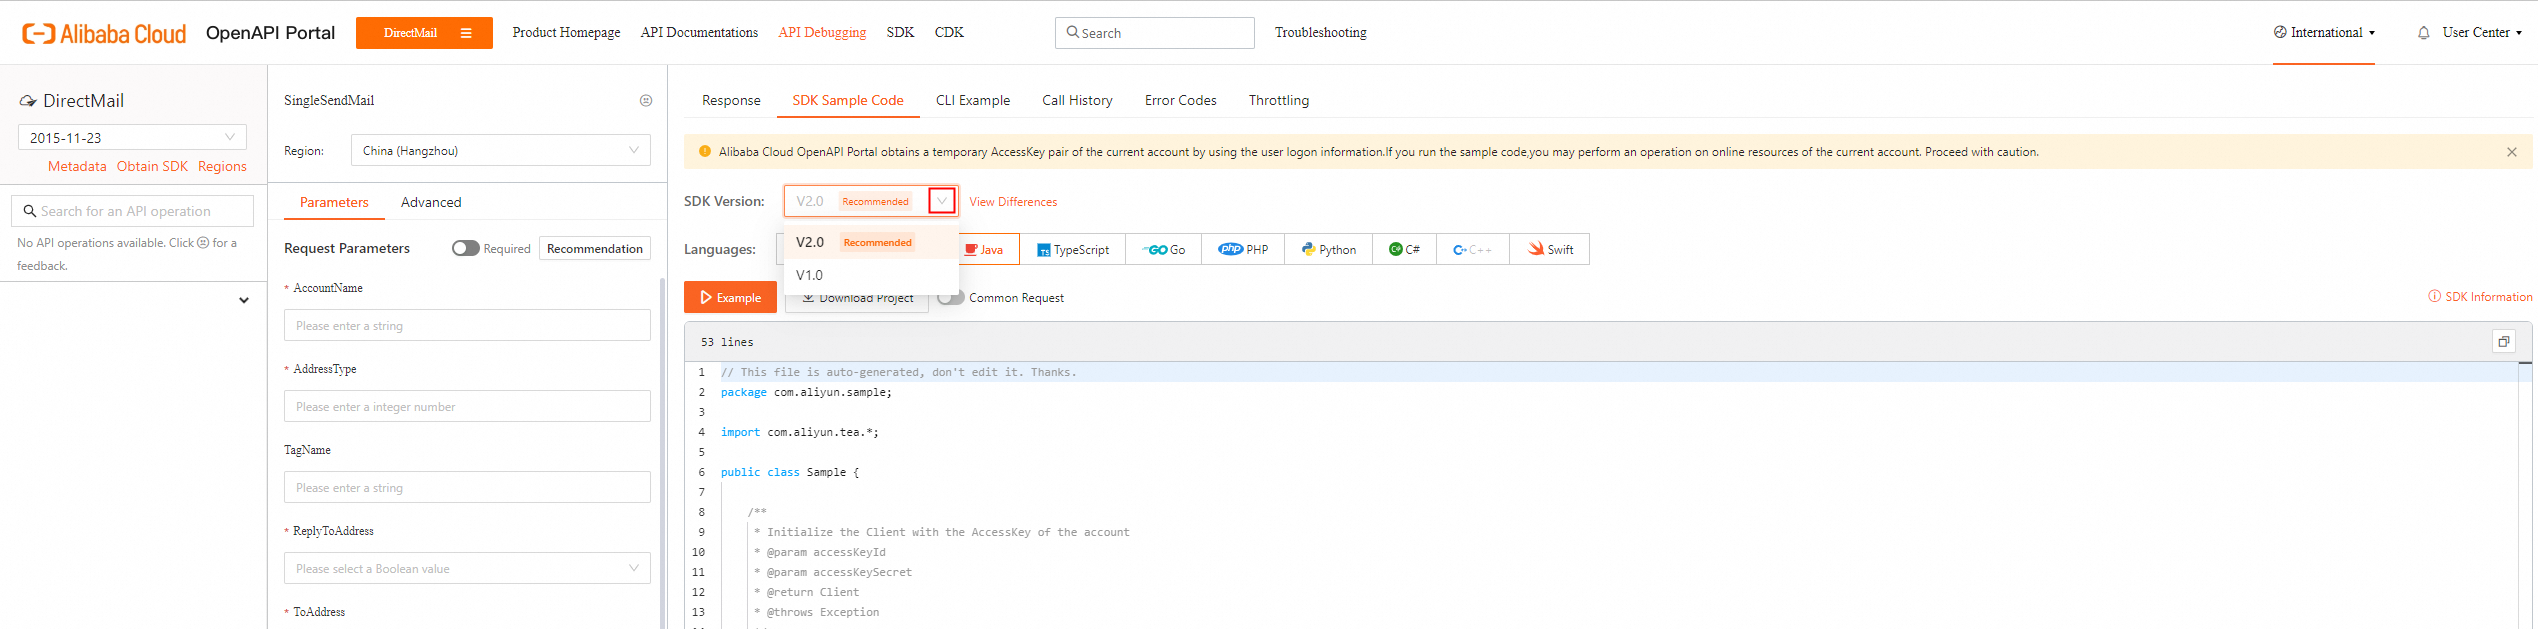The height and width of the screenshot is (629, 2538).
Task: Click the feedback icon next to SingleSendMail
Action: (646, 101)
